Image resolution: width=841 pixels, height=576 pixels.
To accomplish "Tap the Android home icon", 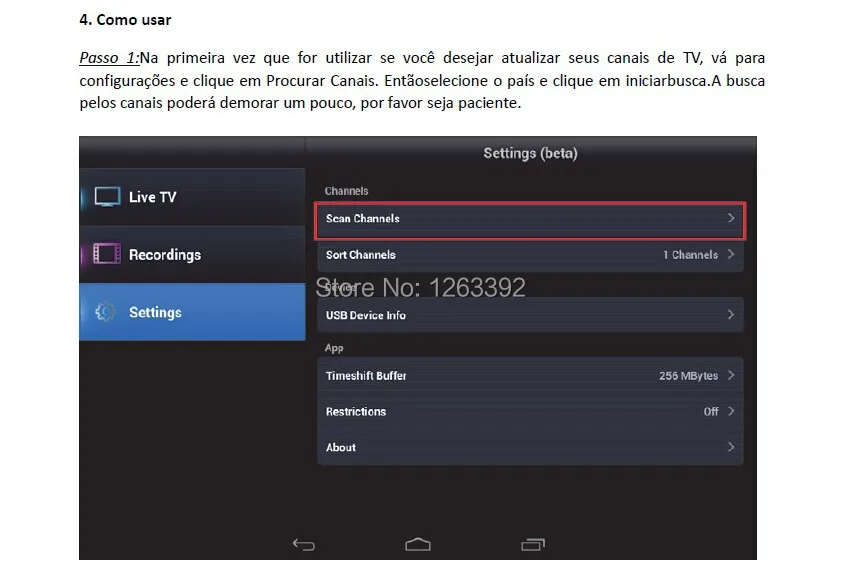I will click(418, 544).
